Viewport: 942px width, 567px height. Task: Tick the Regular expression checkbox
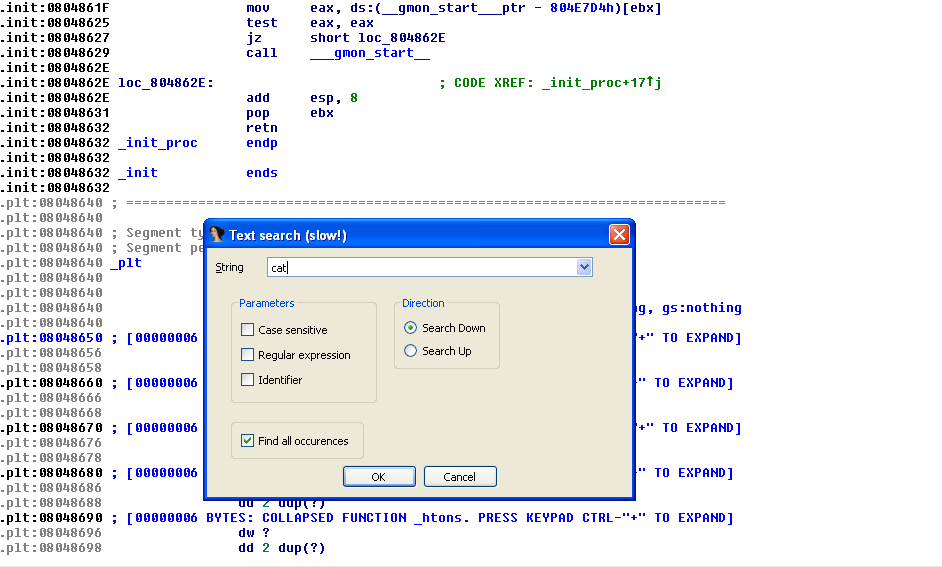coord(248,355)
